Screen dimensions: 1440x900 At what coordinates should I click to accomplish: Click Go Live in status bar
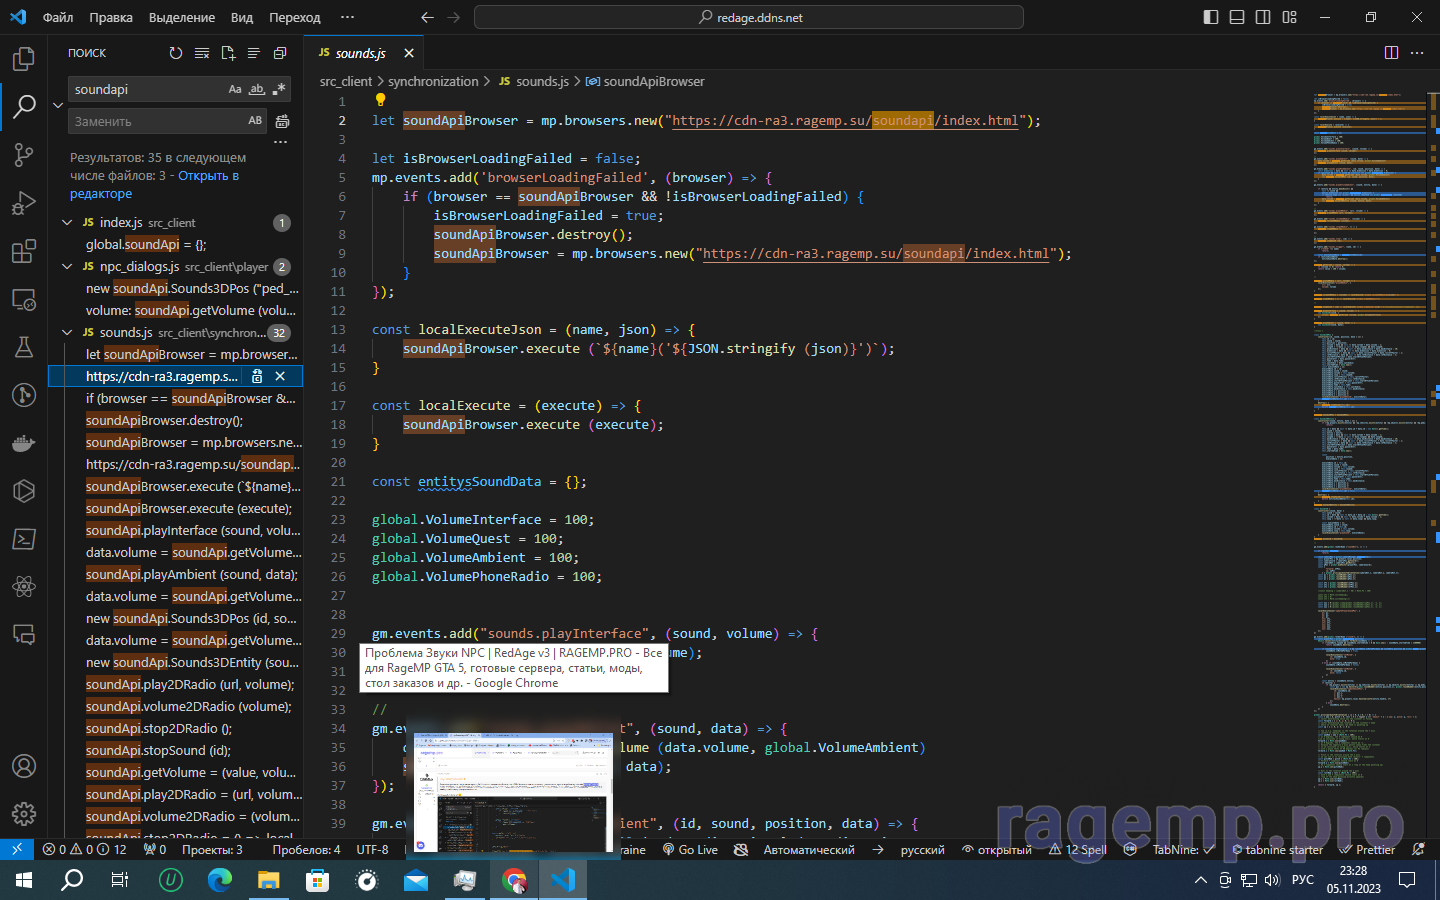[x=690, y=849]
